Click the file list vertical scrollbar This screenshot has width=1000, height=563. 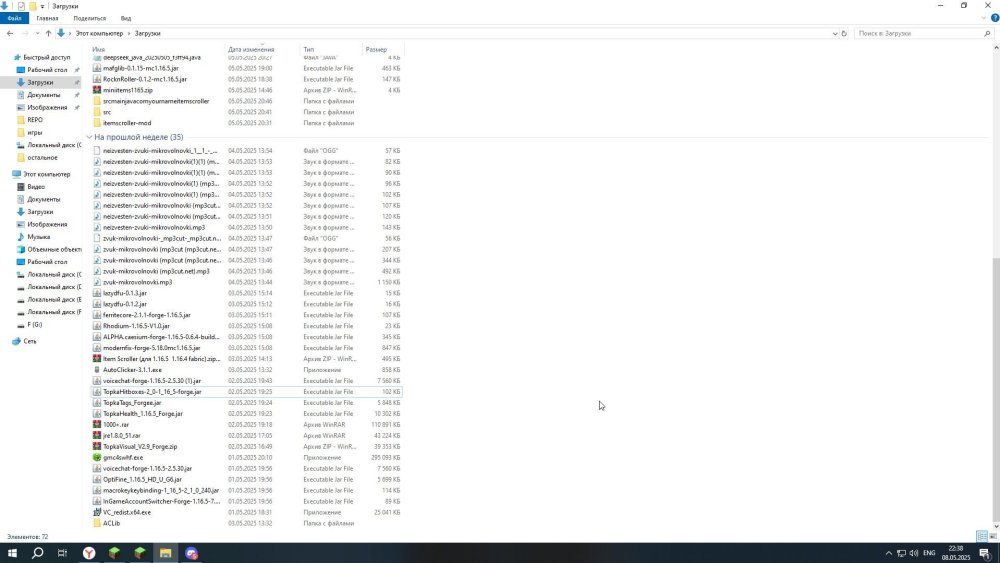[996, 389]
